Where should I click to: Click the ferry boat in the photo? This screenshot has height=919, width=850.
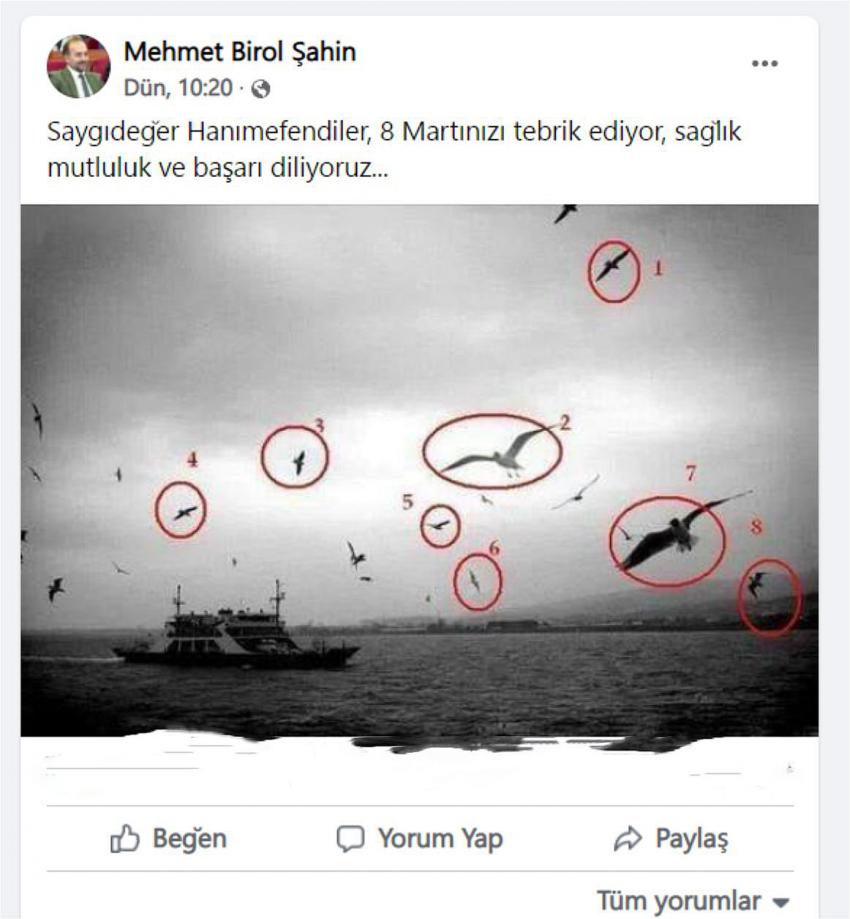[x=236, y=631]
